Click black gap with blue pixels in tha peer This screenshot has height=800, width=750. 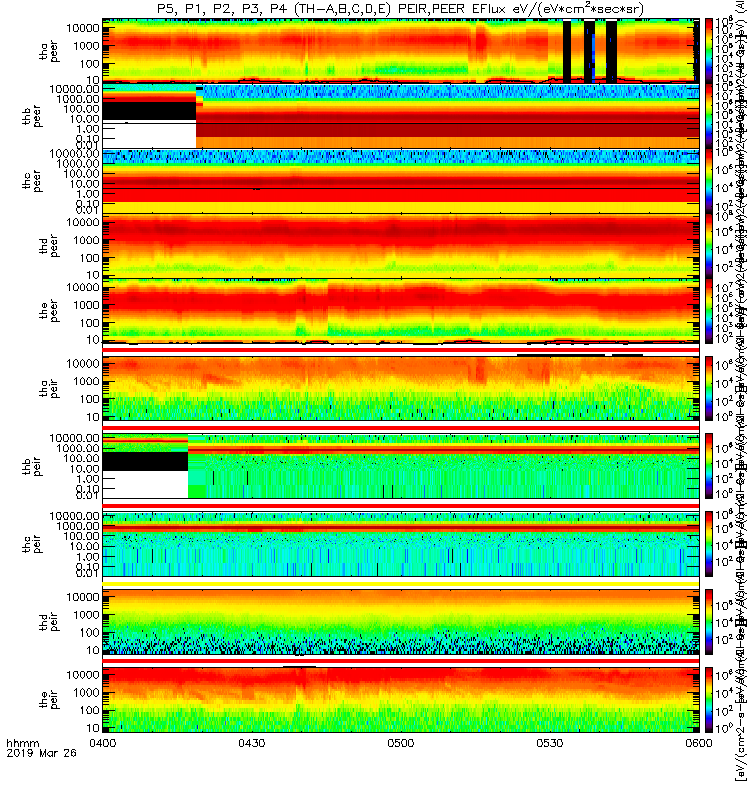(589, 51)
